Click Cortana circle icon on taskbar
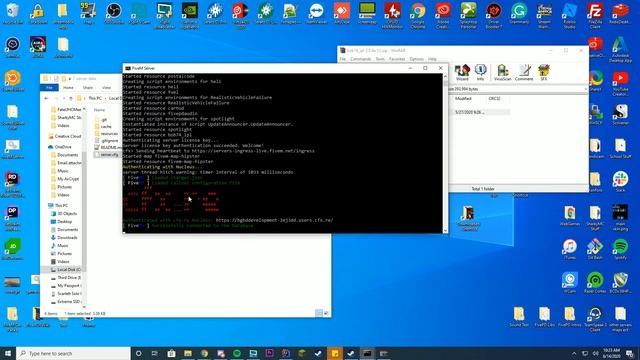This screenshot has width=640, height=360. point(138,353)
